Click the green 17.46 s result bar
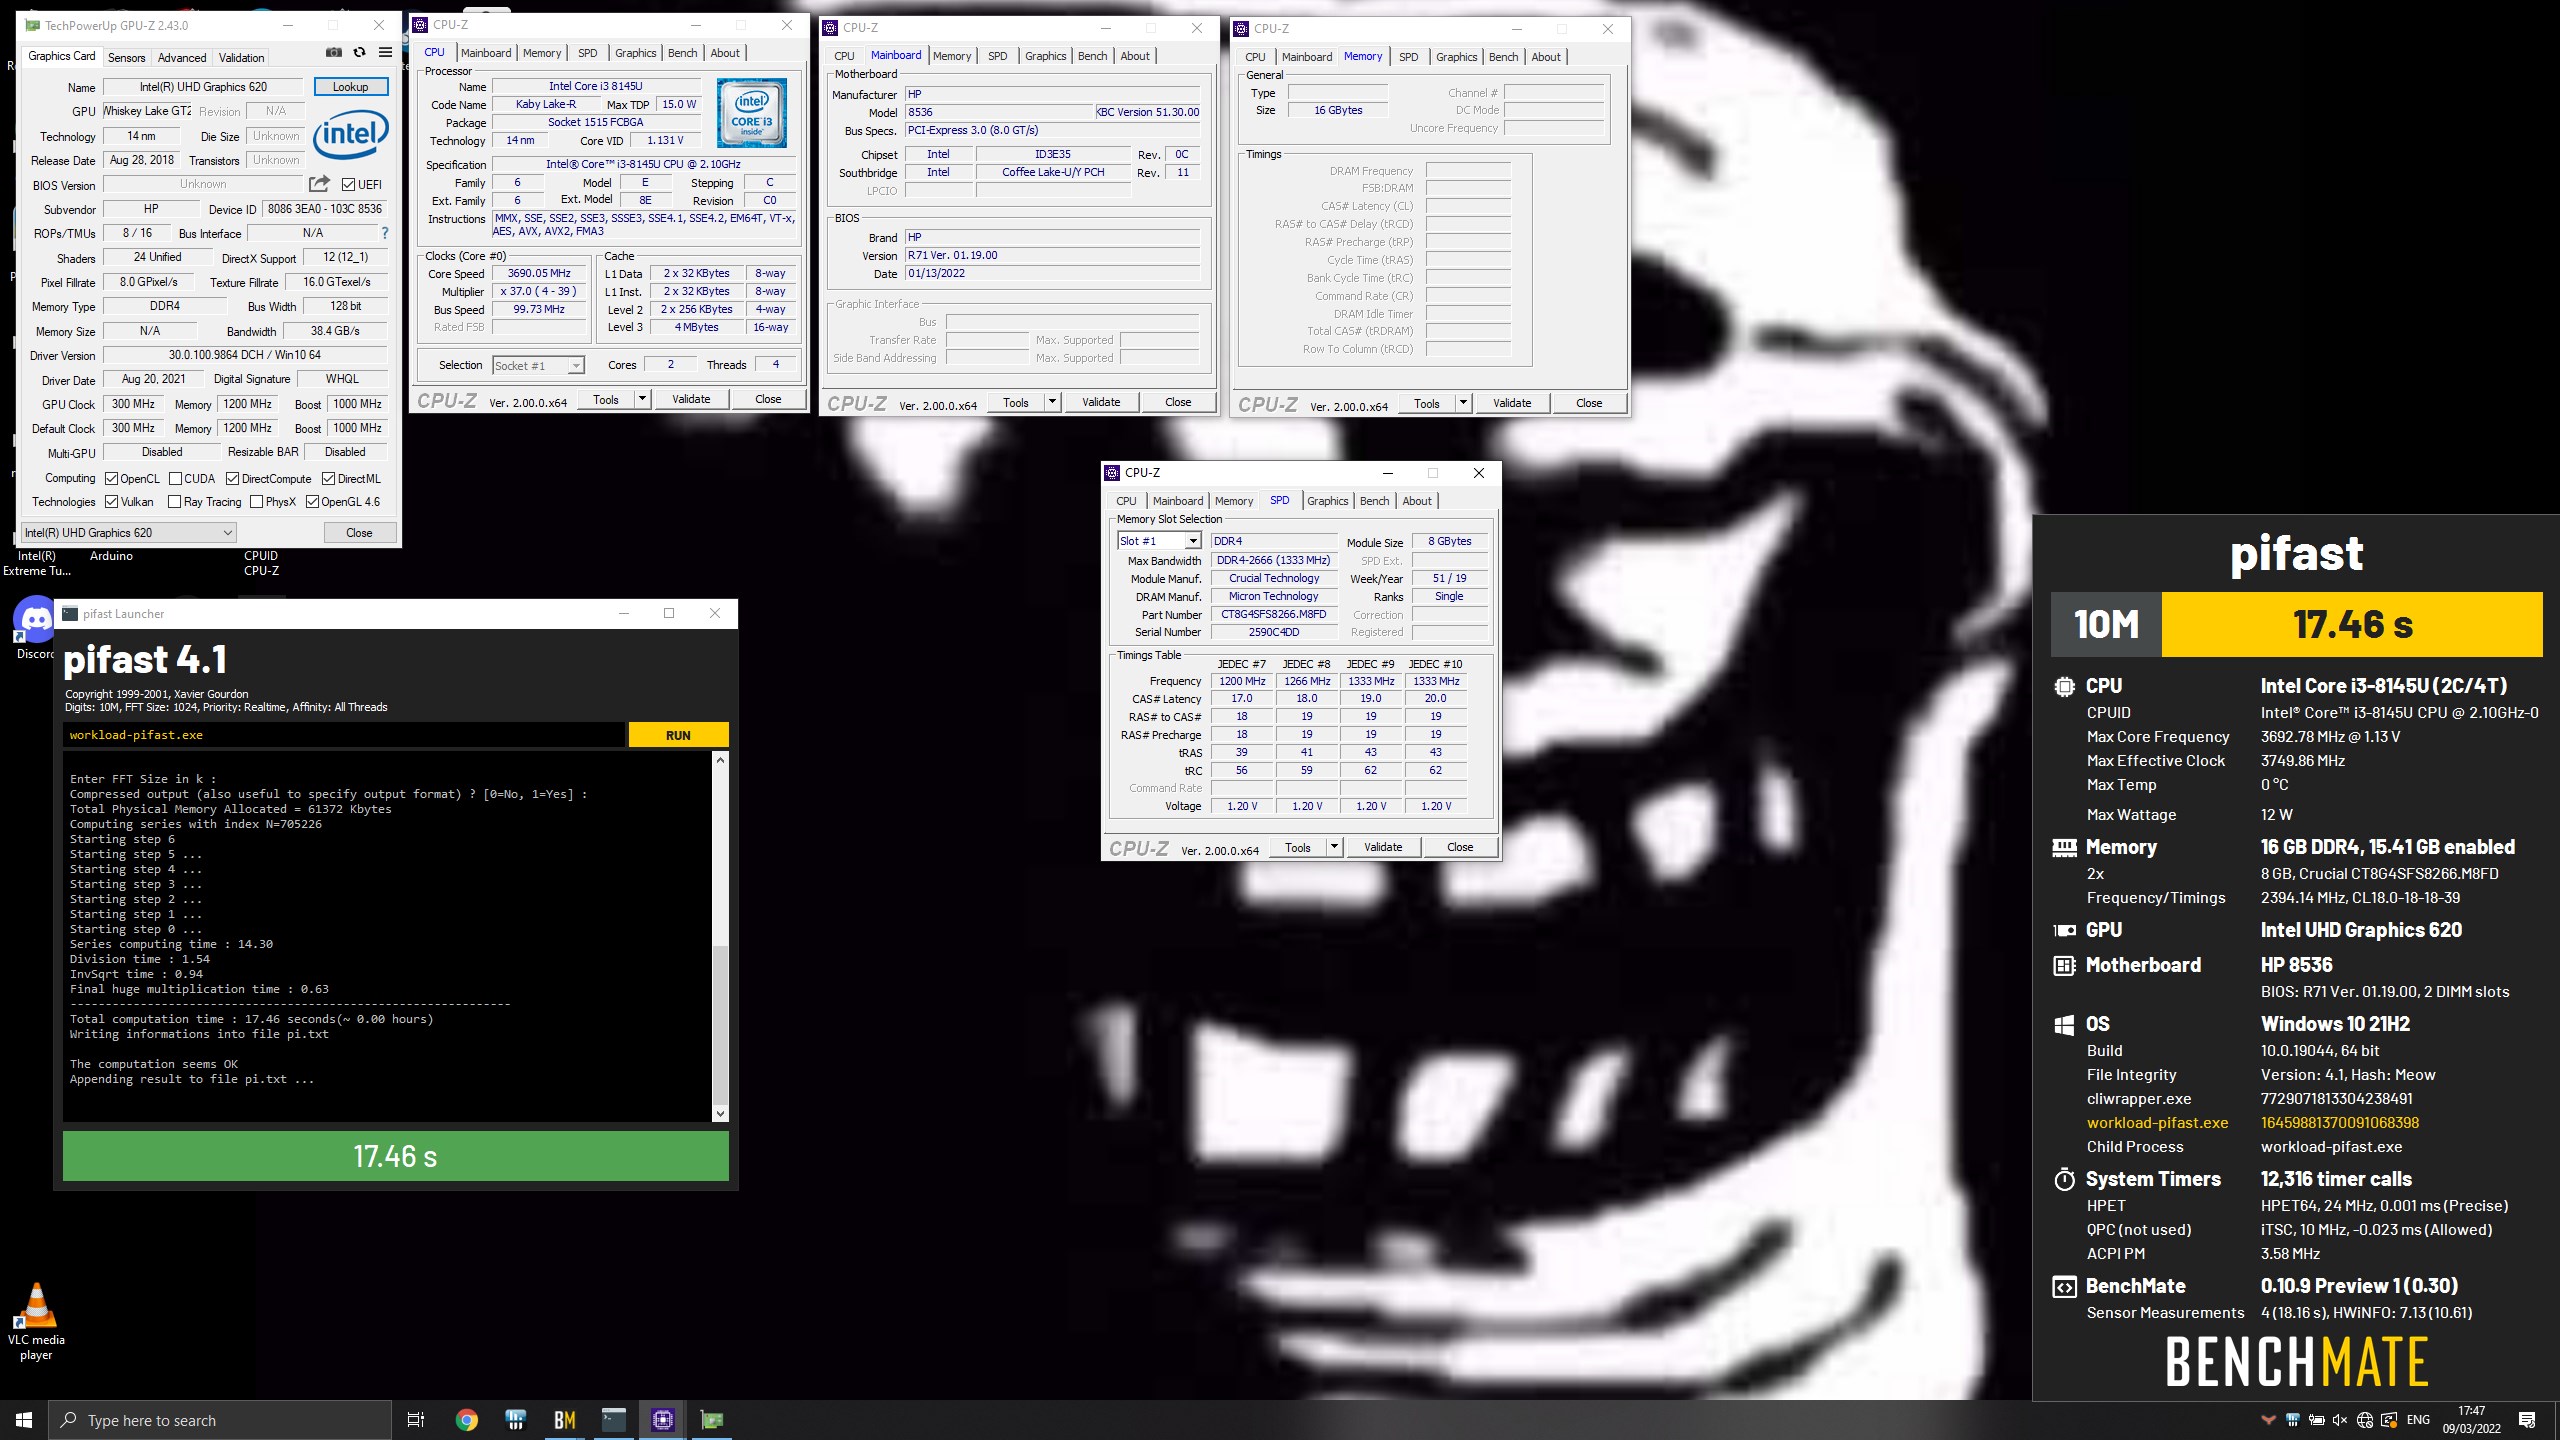The image size is (2560, 1440). pyautogui.click(x=395, y=1156)
